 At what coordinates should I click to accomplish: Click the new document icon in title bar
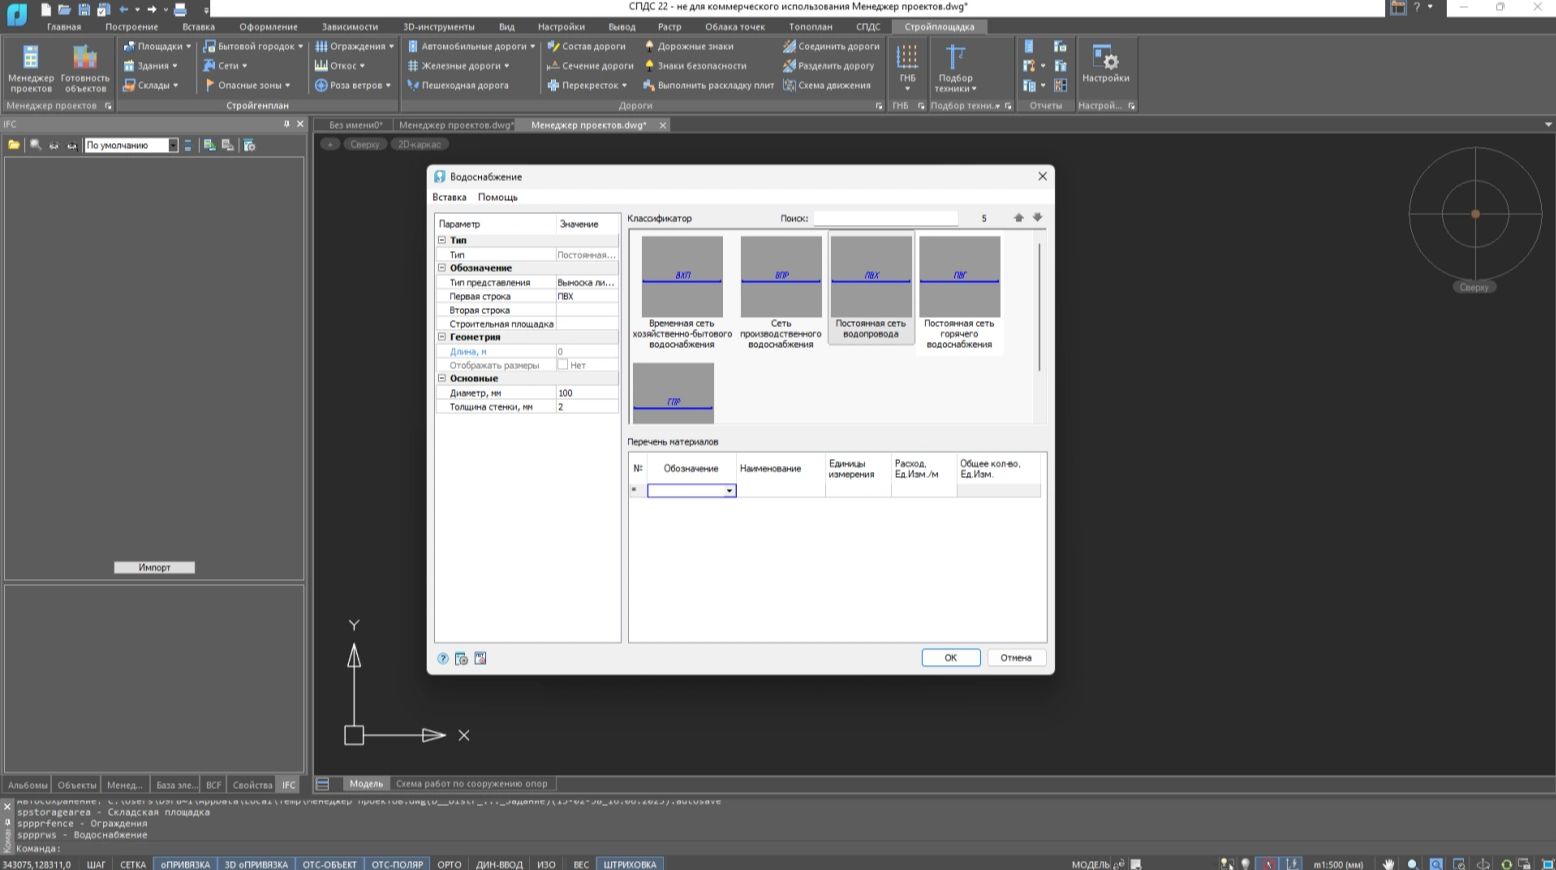(45, 9)
